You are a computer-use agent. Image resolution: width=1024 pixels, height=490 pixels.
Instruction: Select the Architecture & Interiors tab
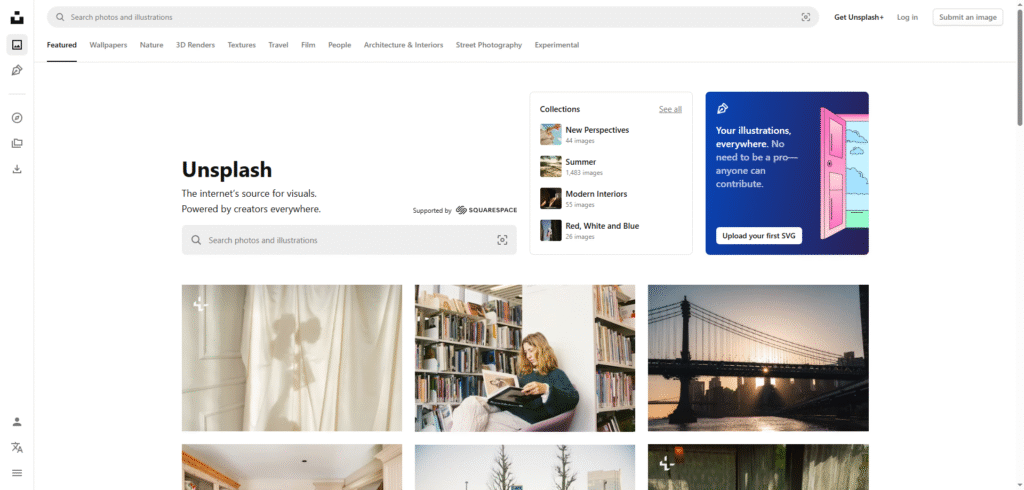(x=403, y=45)
